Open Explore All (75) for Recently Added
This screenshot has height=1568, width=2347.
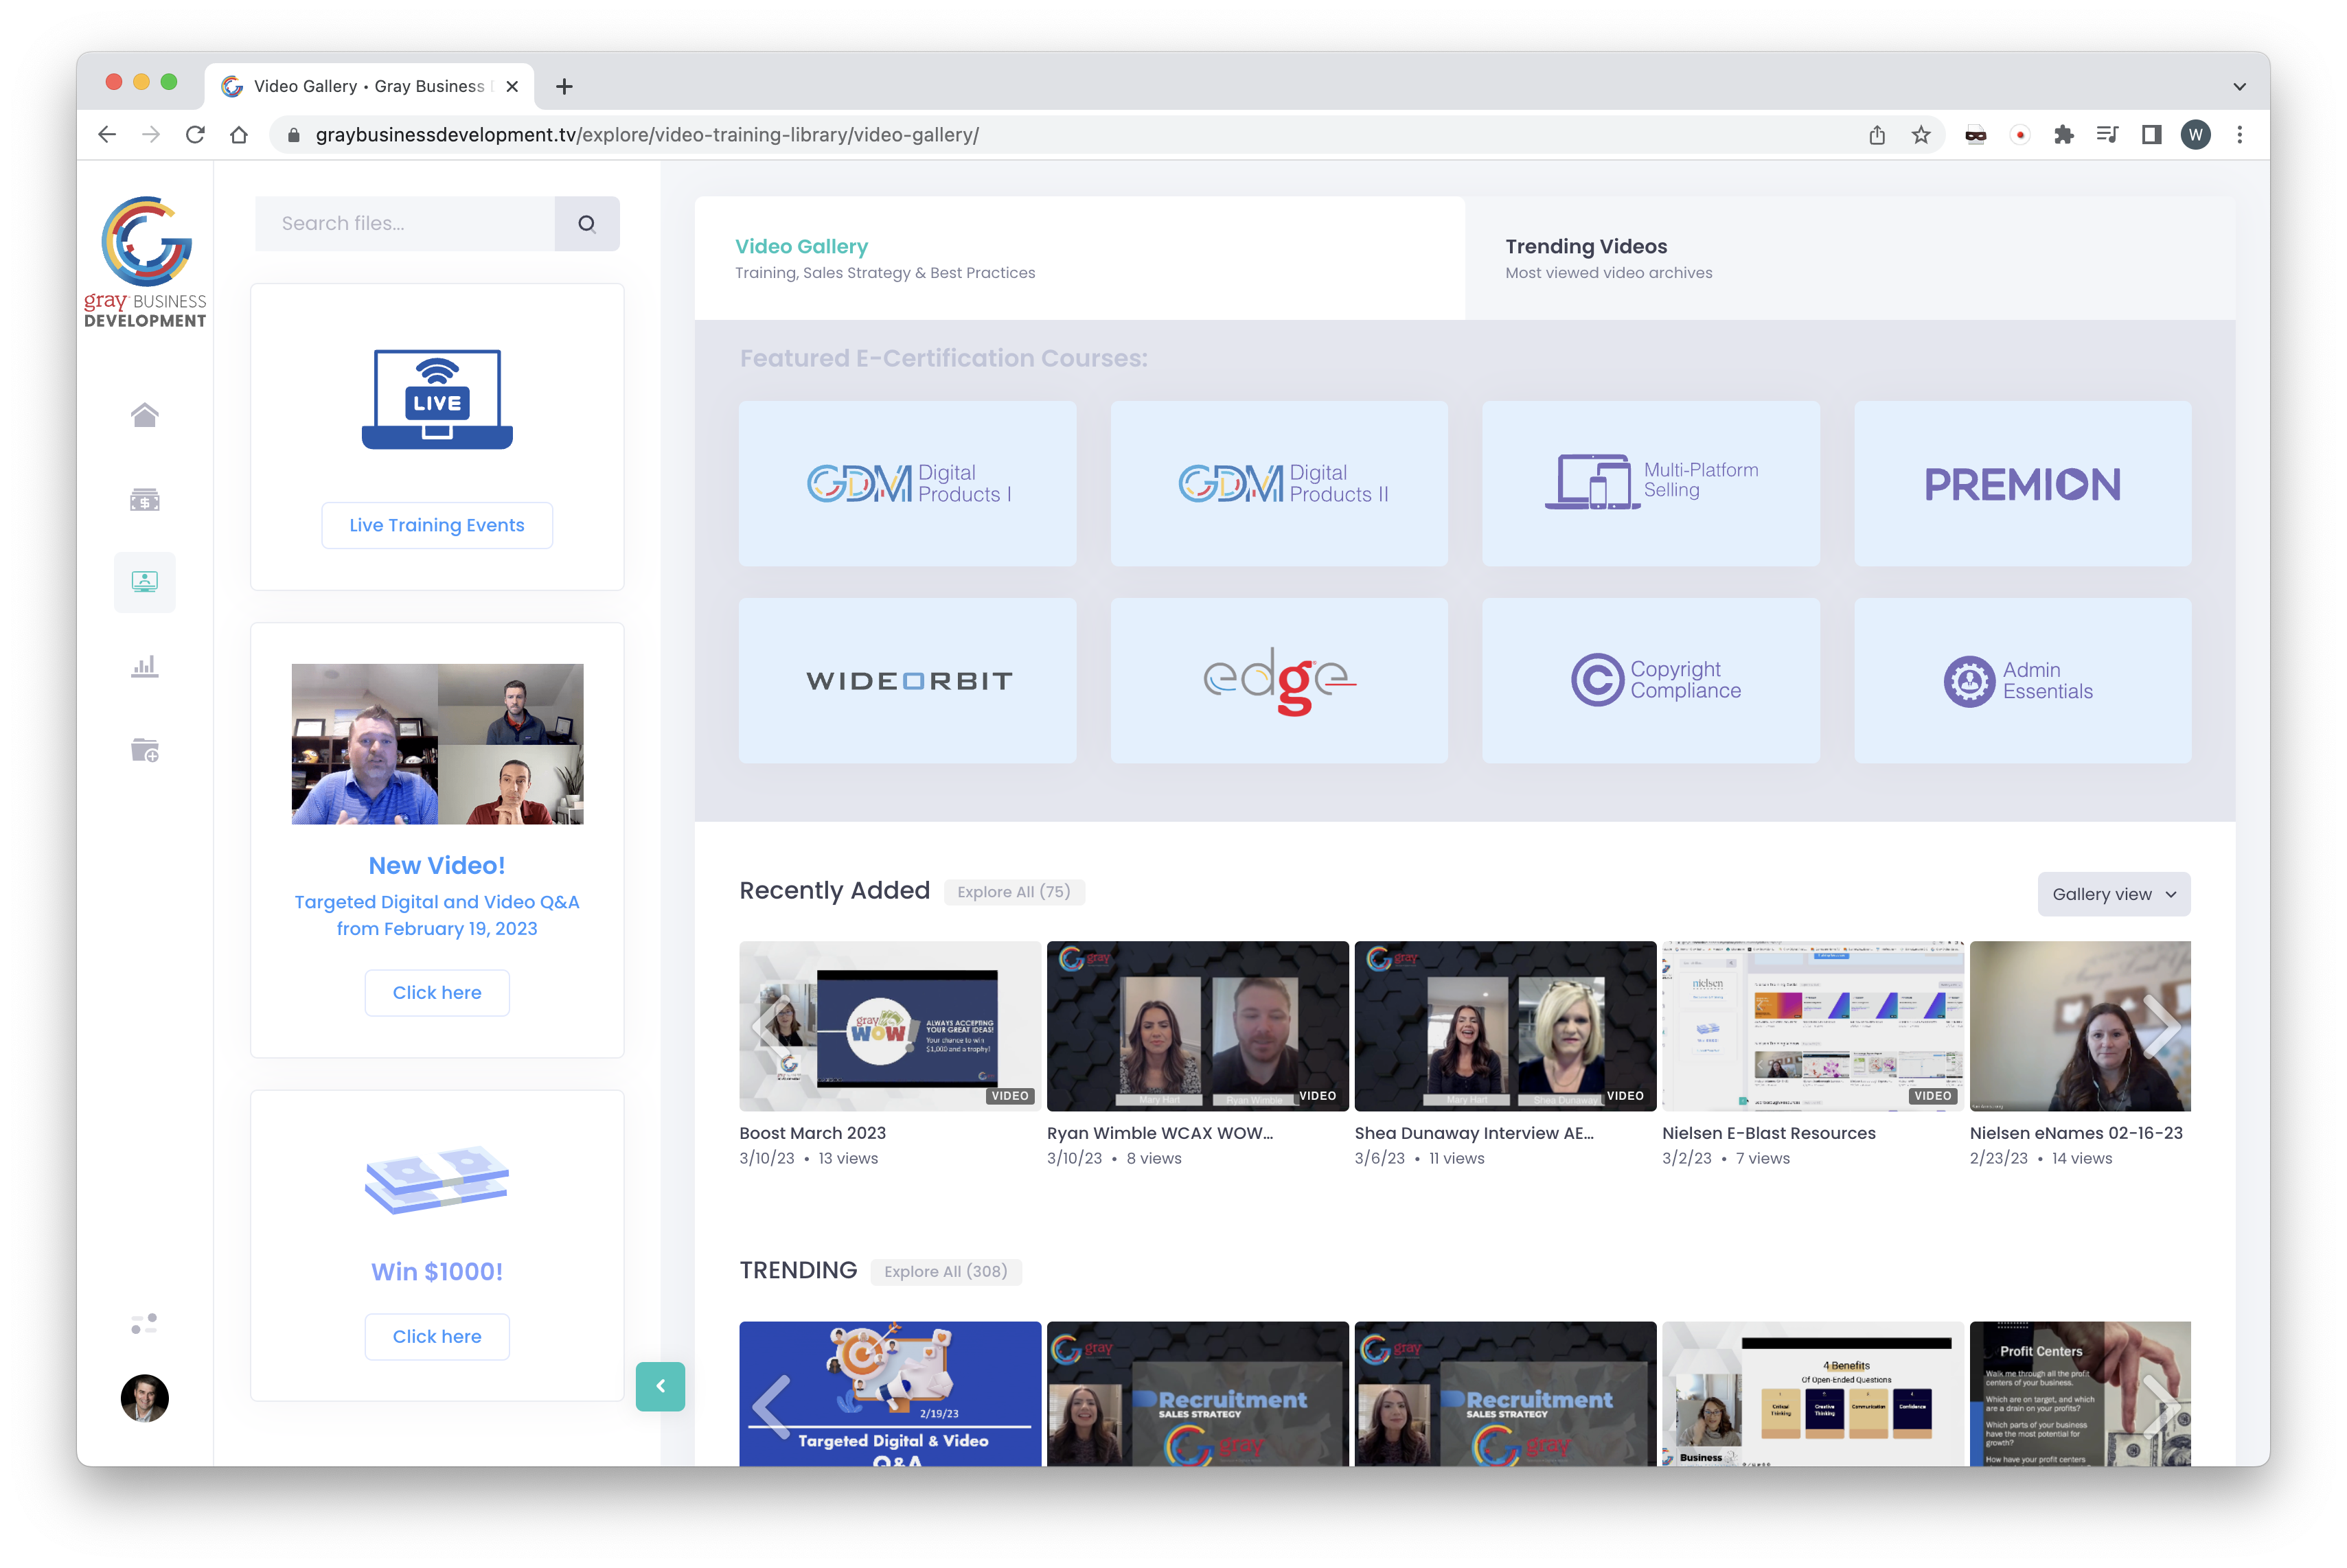(x=1013, y=892)
